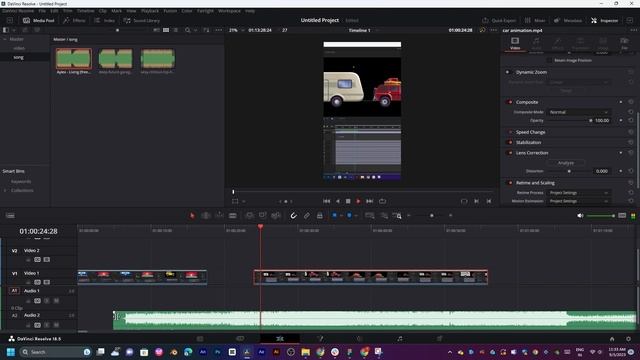The image size is (640, 360).
Task: Open the Effects panel
Action: [74, 20]
